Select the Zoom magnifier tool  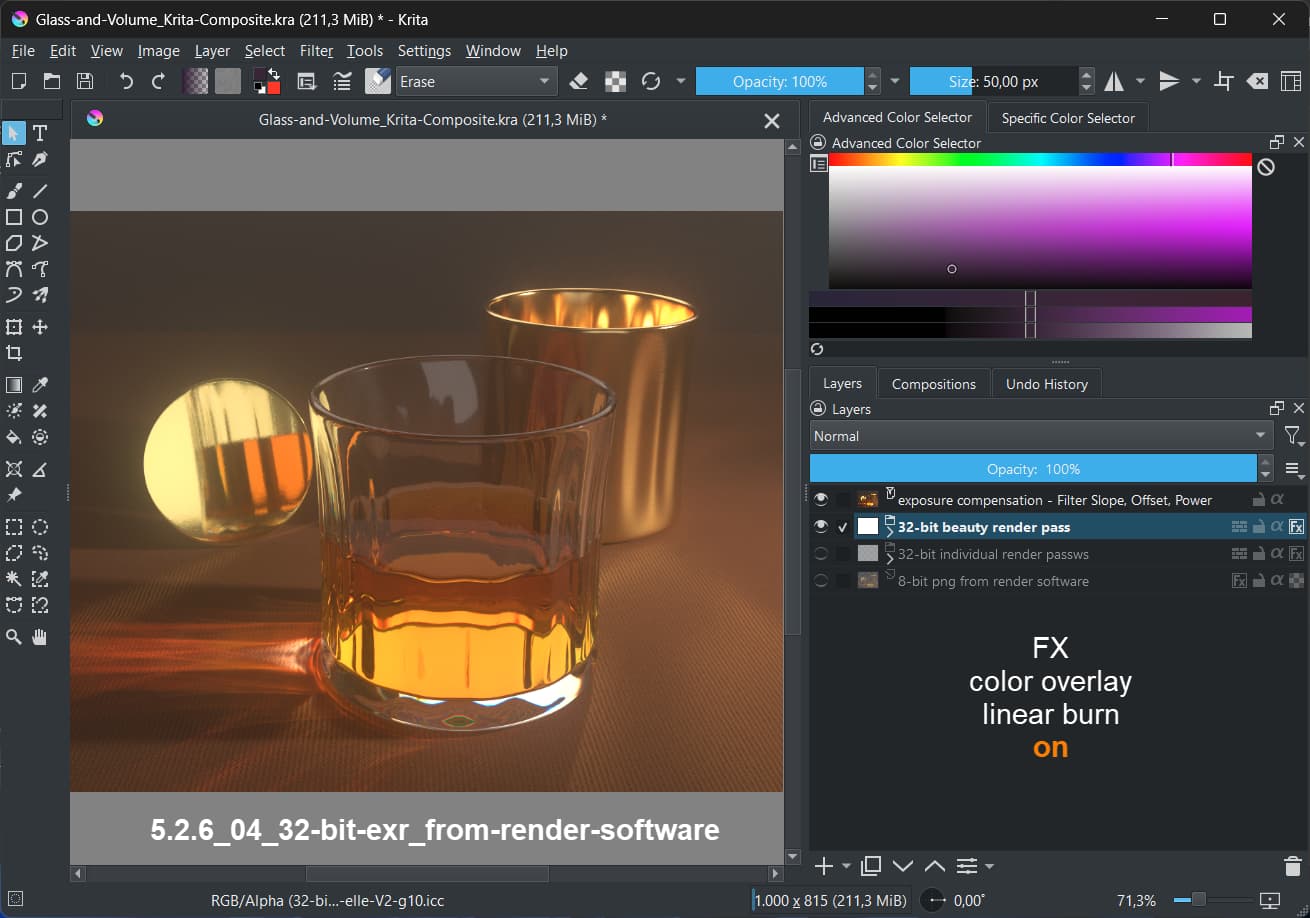[14, 637]
